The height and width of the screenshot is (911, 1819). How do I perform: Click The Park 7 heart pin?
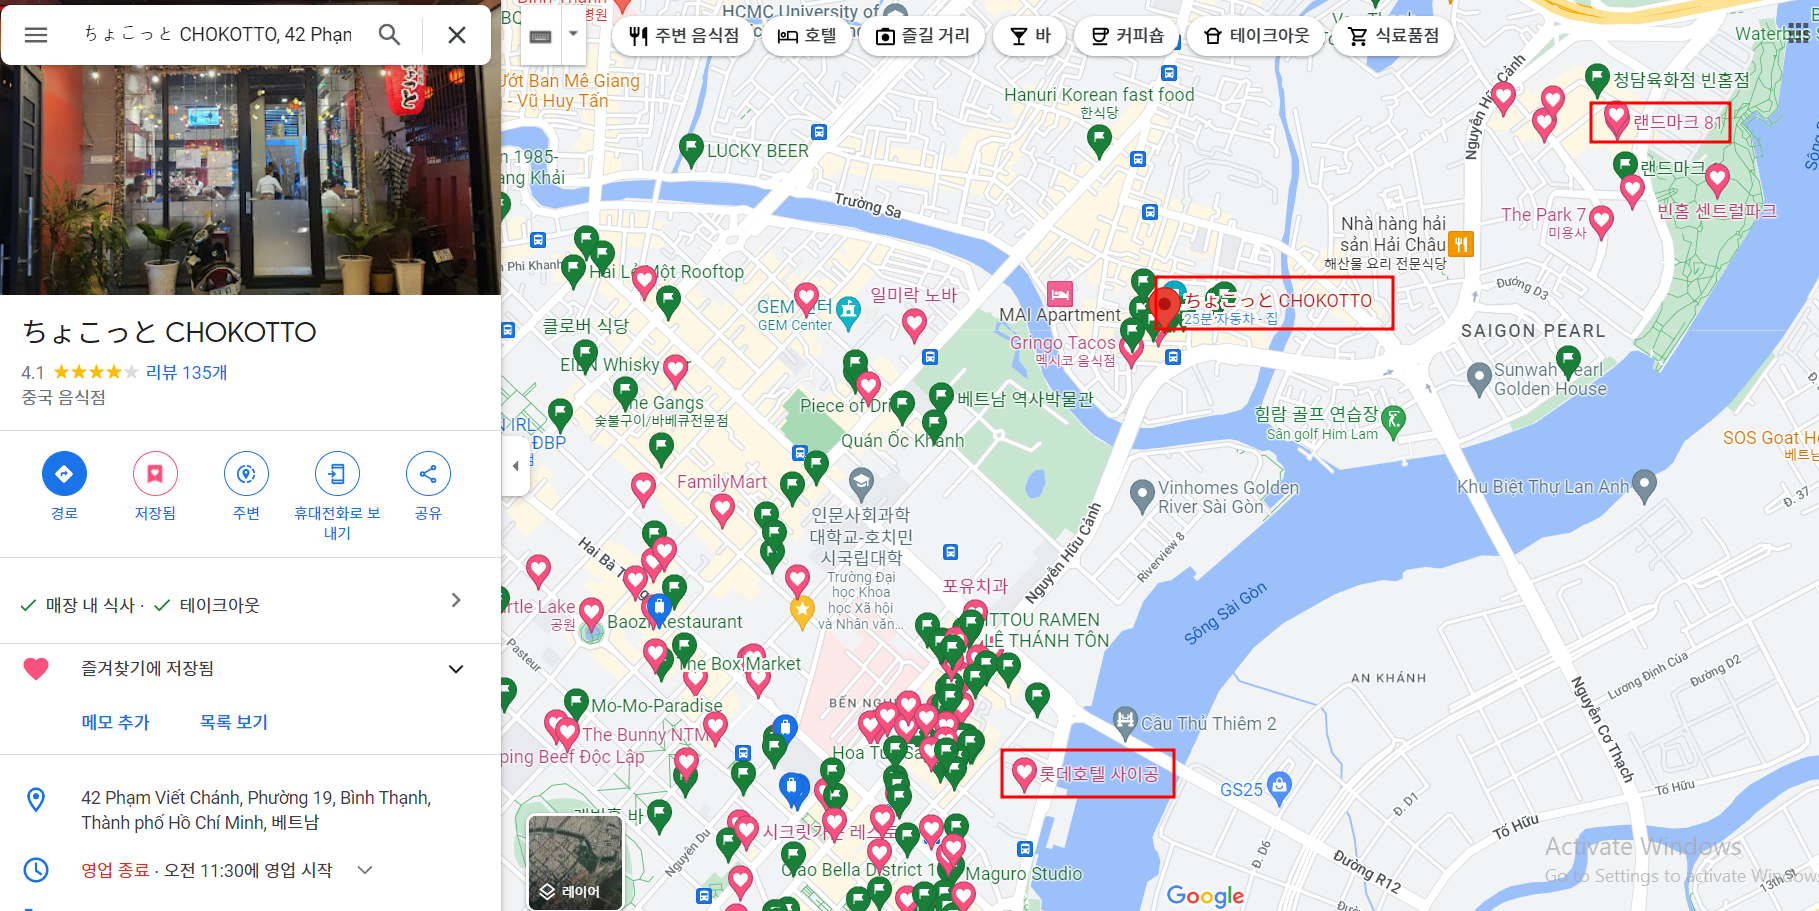click(1601, 222)
